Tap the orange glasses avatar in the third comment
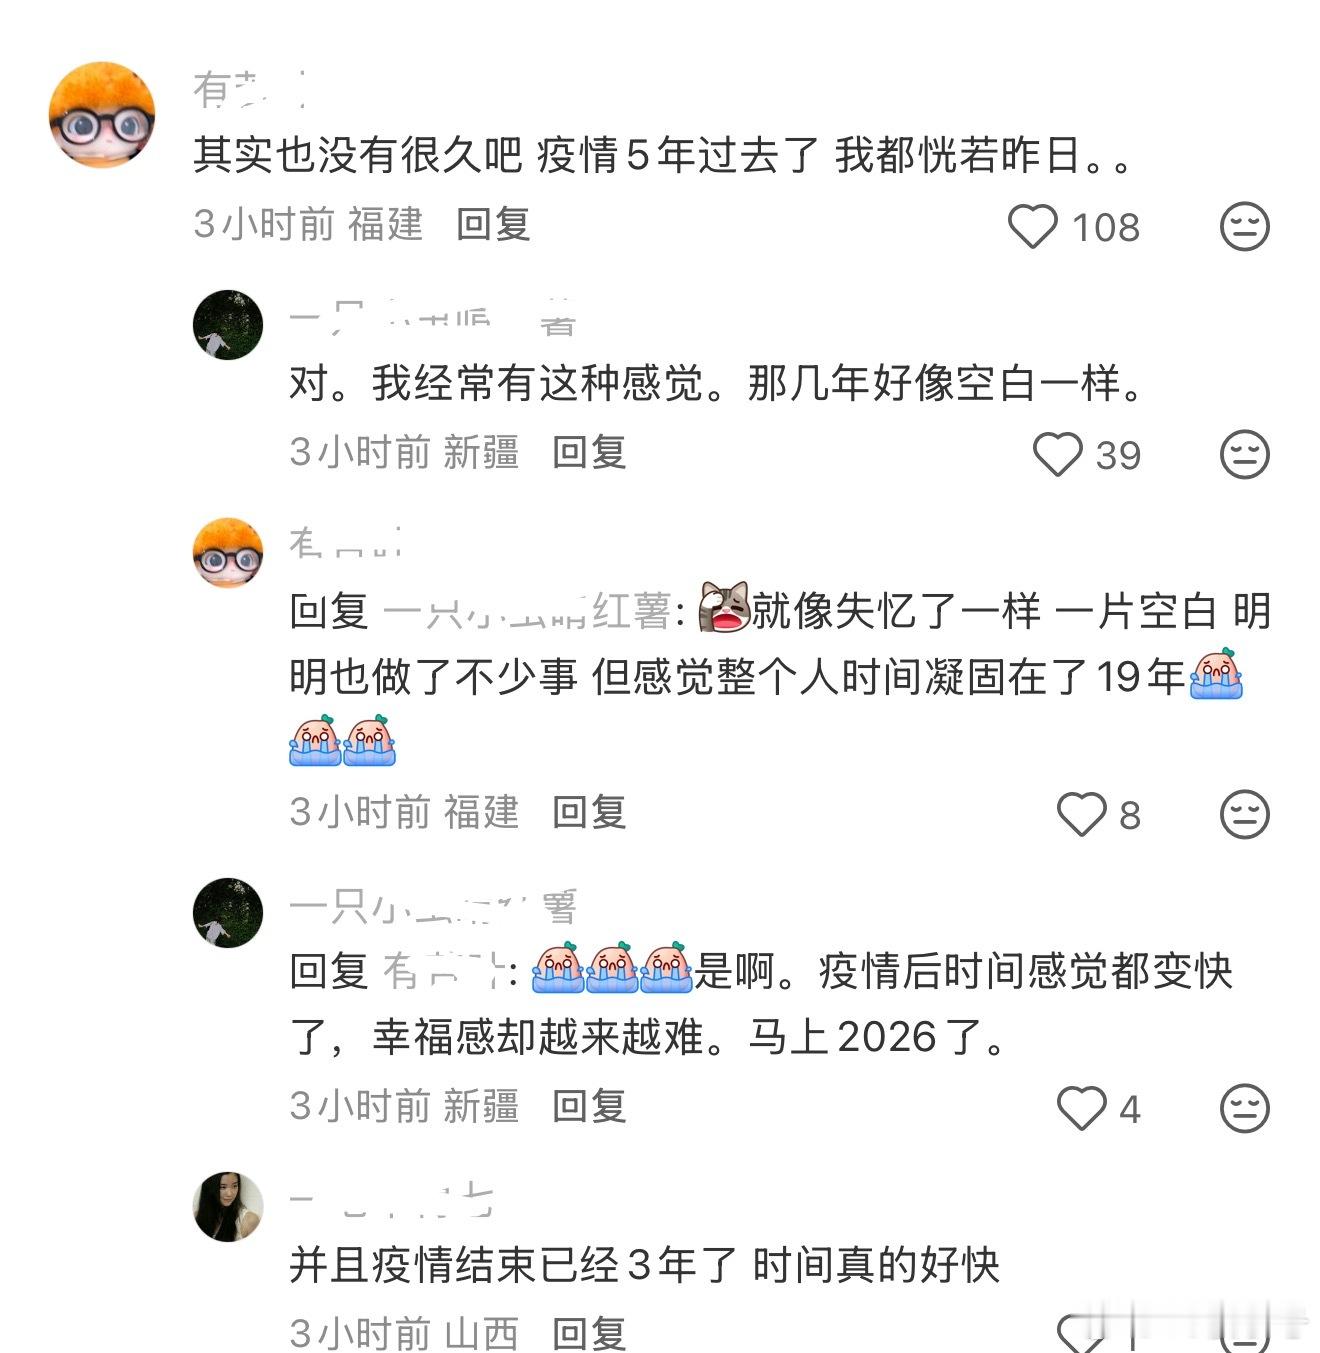1320x1353 pixels. pyautogui.click(x=228, y=553)
